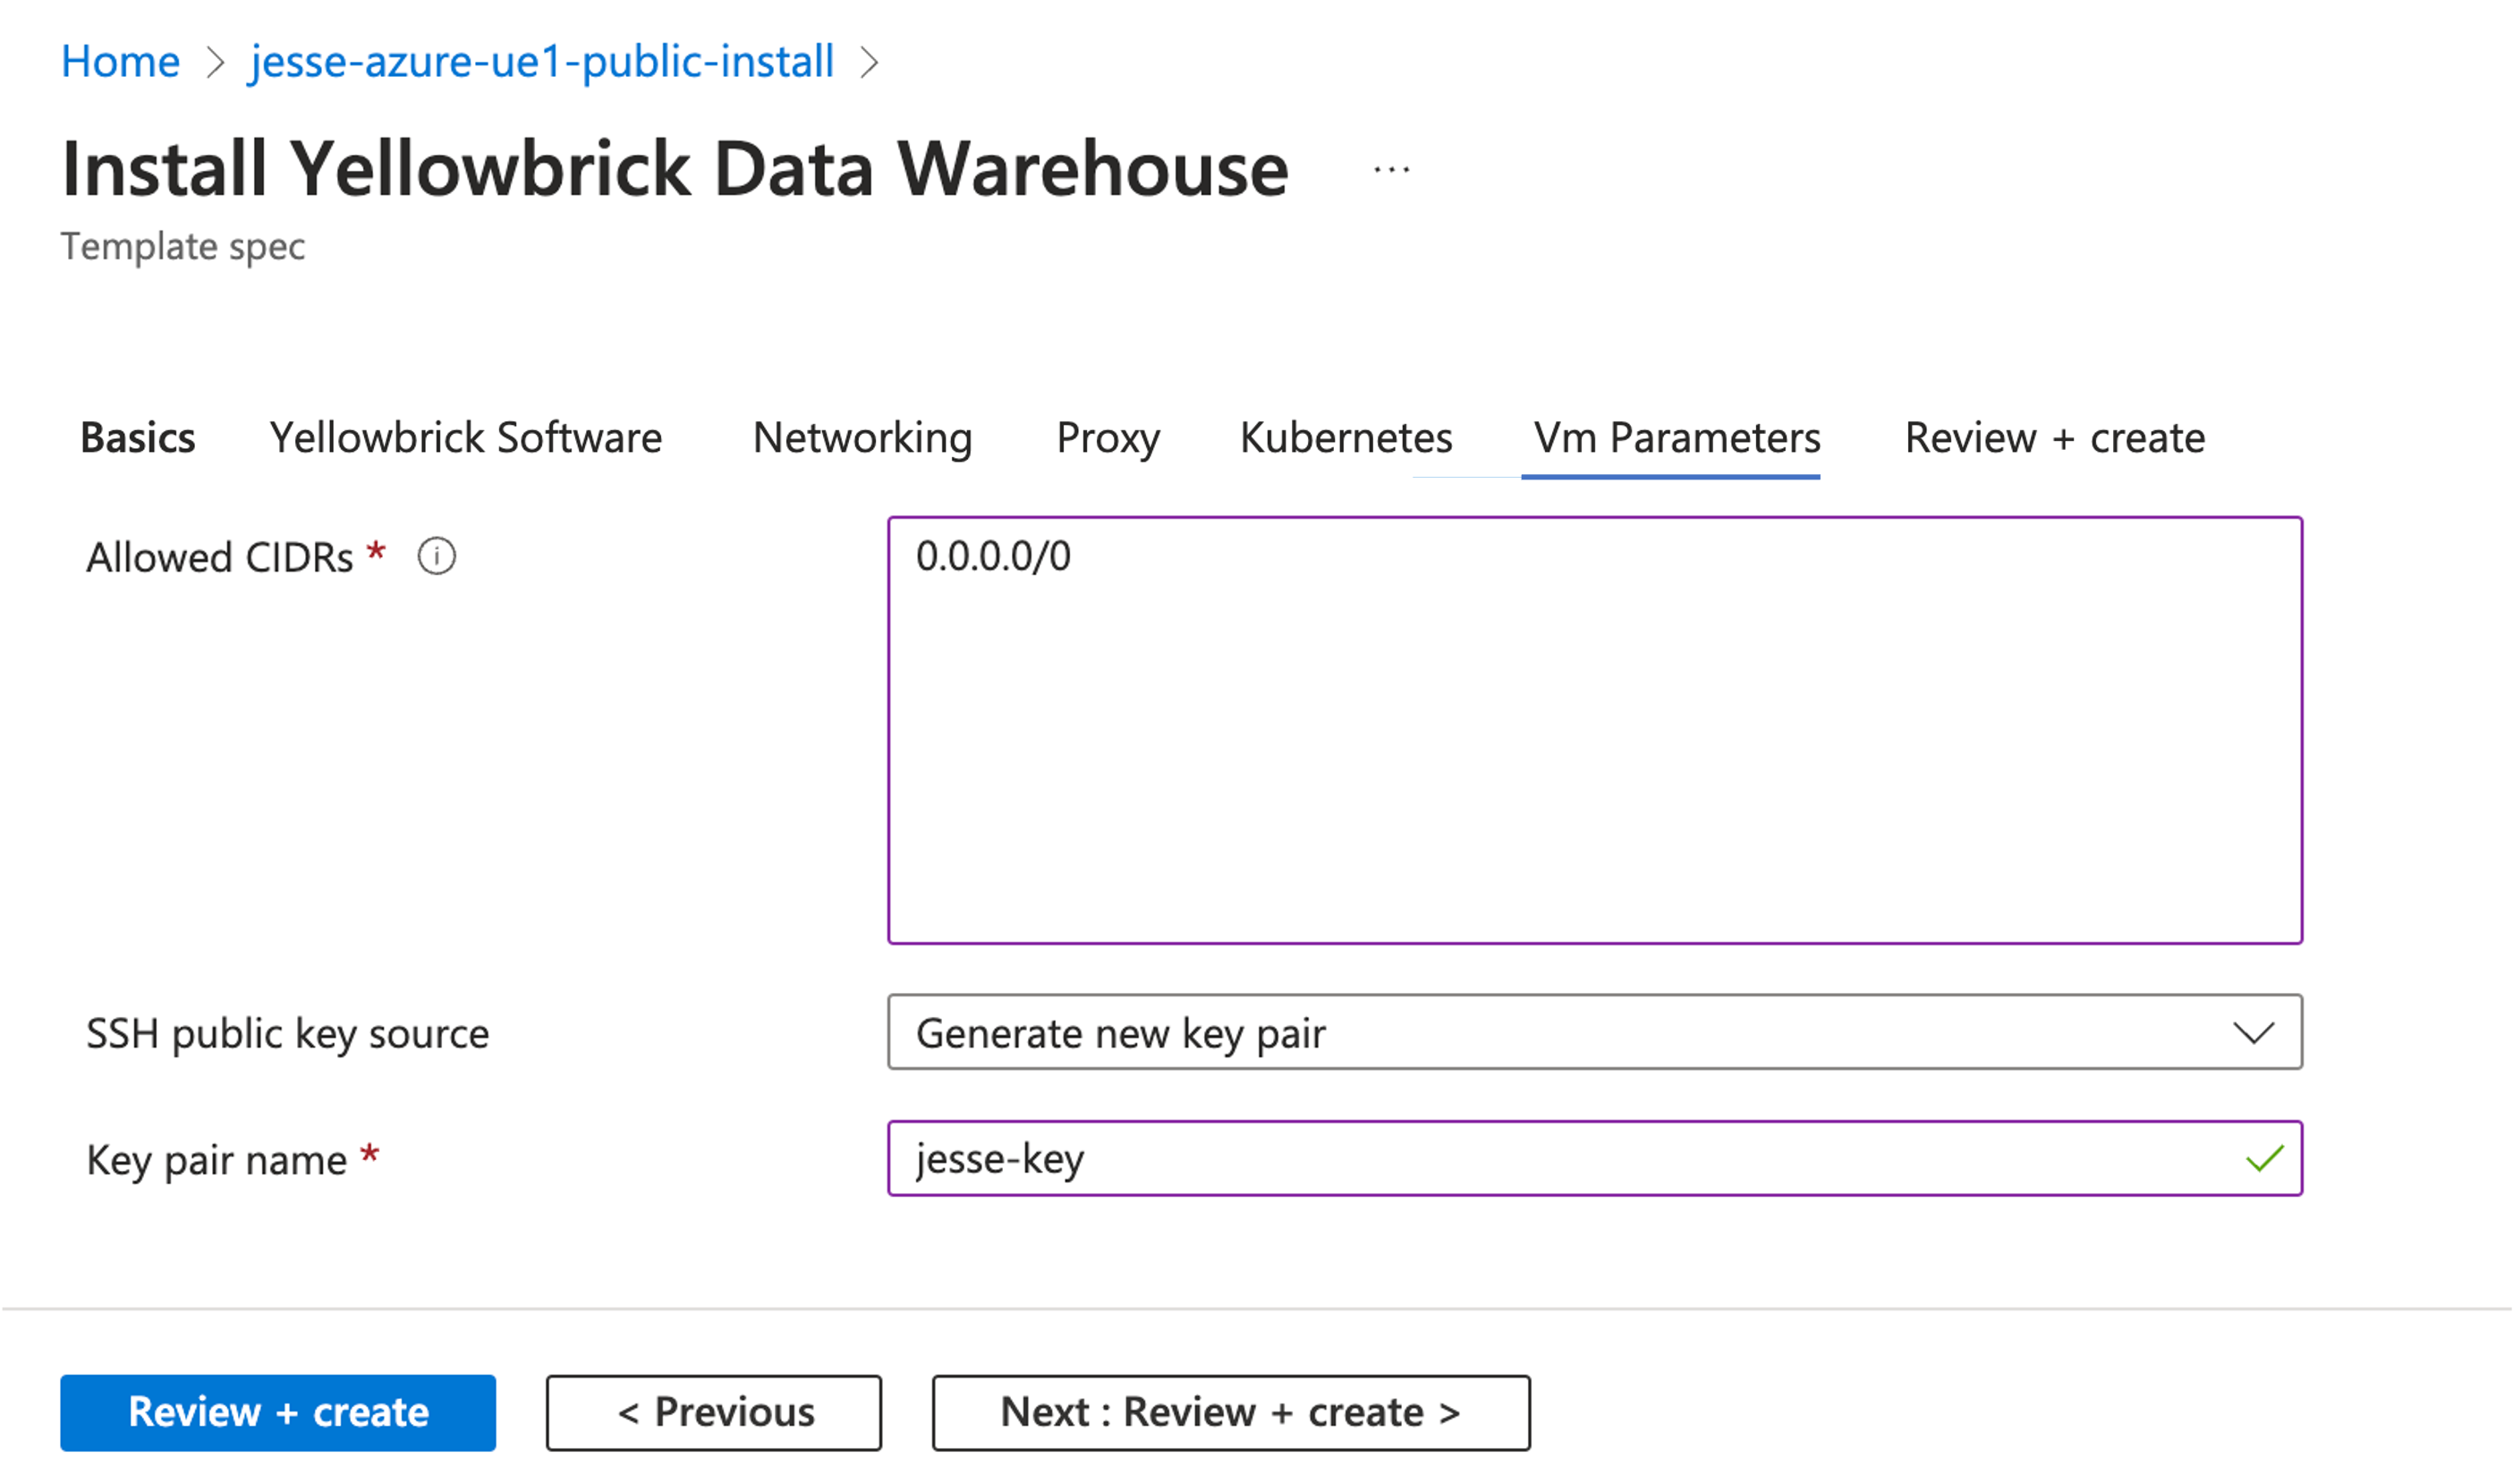Jump to Review + create tab
This screenshot has height=1484, width=2513.
point(2055,438)
